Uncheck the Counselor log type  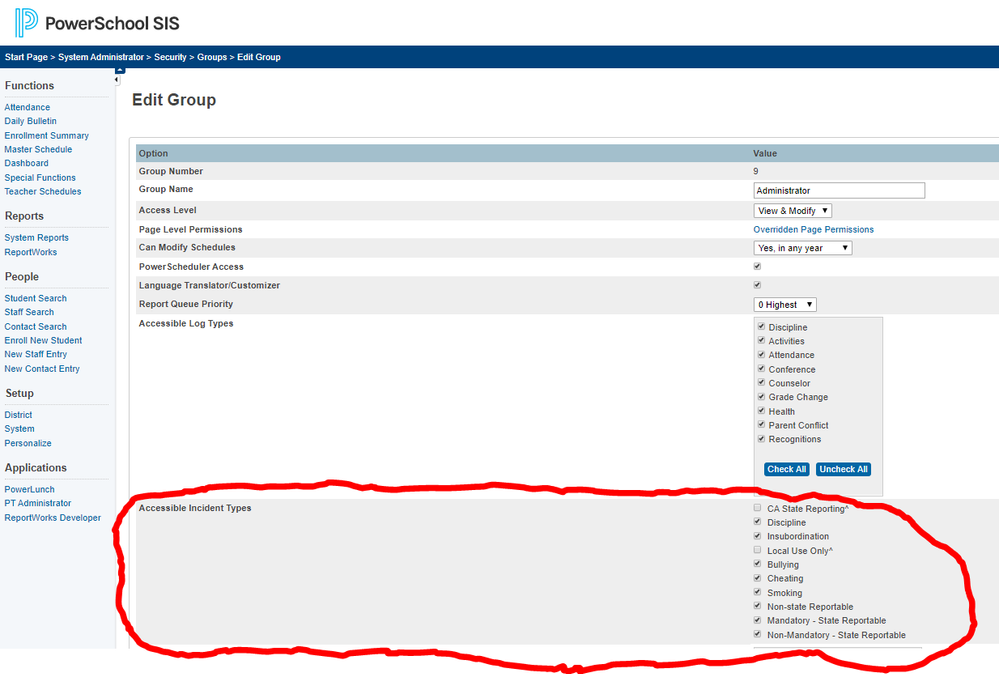point(761,382)
